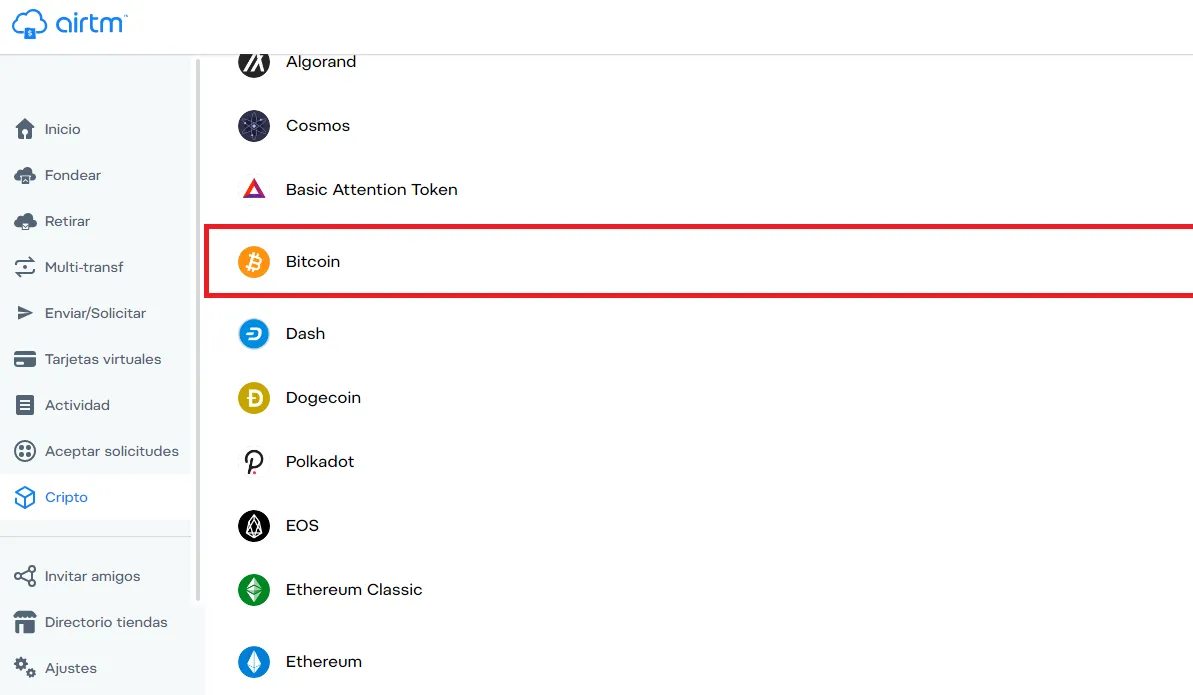
Task: Click the Algorand coin icon
Action: (x=254, y=62)
